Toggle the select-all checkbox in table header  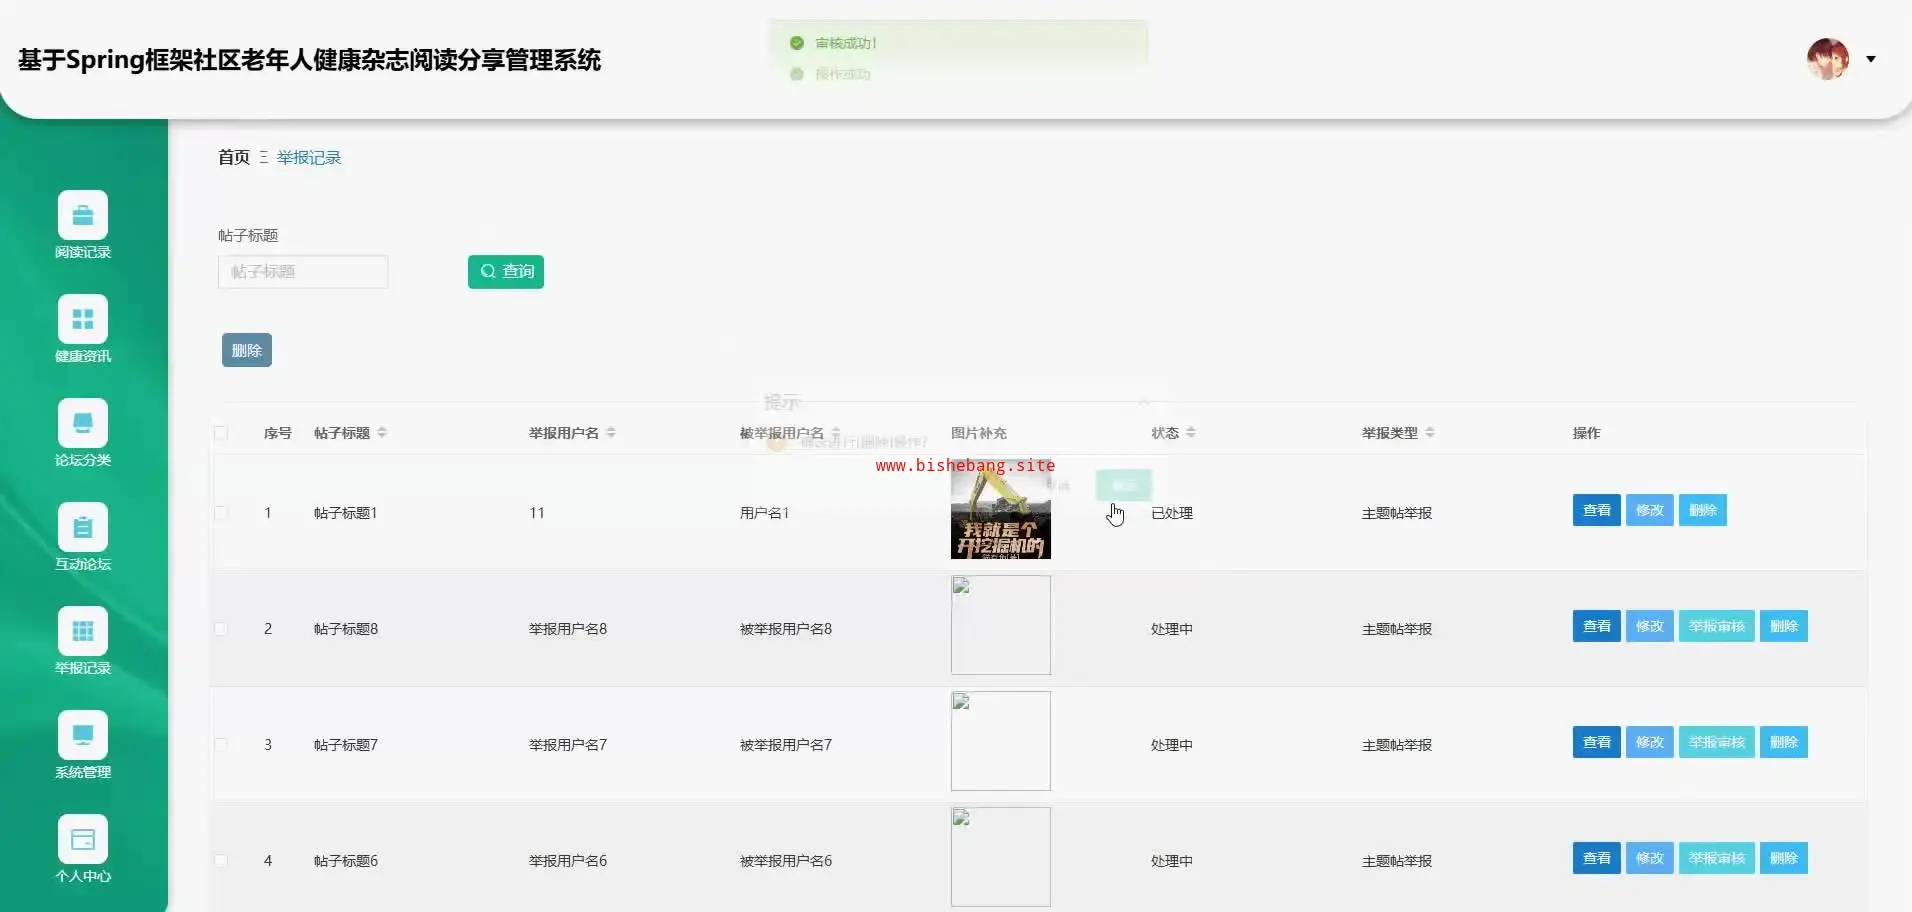pos(221,433)
